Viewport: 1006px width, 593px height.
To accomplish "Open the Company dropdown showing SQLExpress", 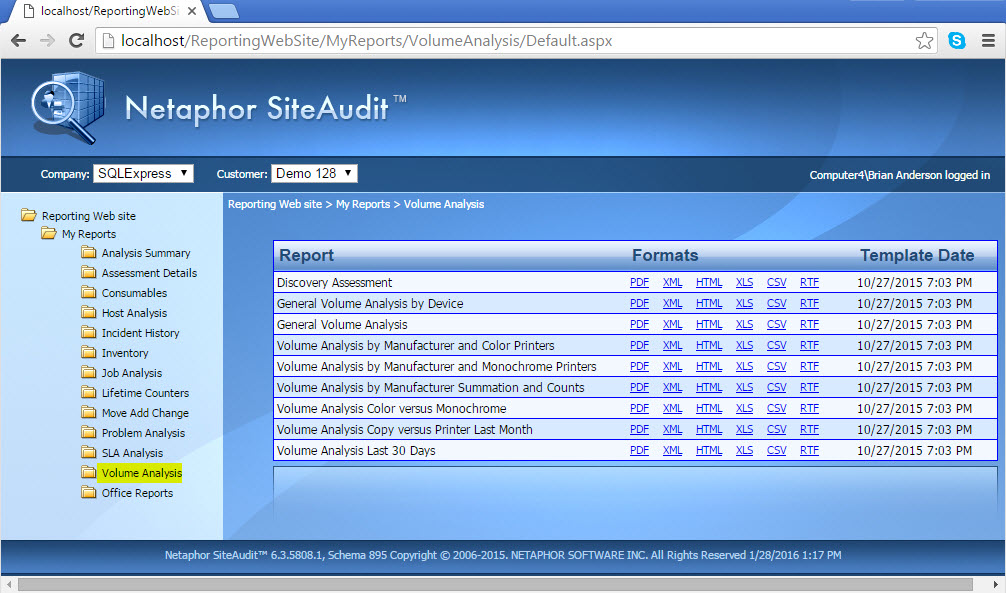I will pyautogui.click(x=143, y=173).
